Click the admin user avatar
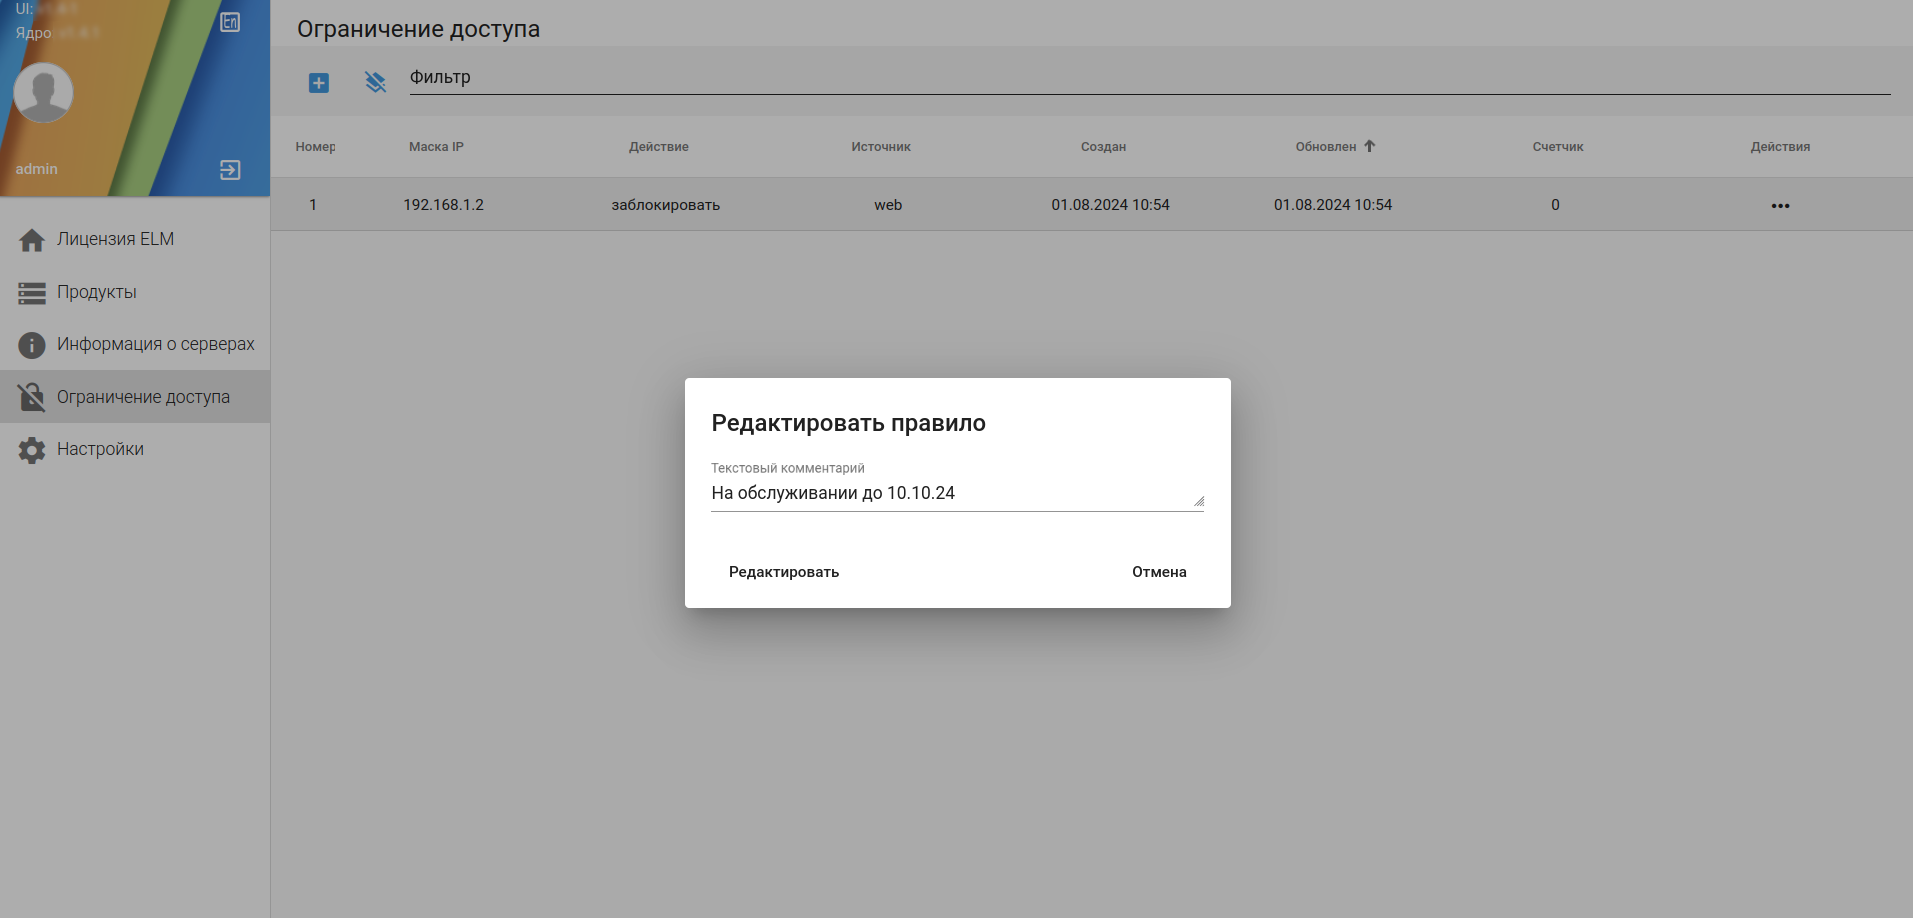1913x918 pixels. (43, 93)
